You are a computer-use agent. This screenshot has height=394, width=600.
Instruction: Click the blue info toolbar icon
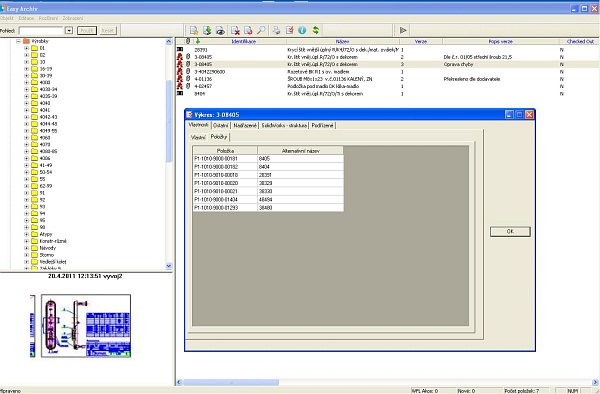click(x=302, y=30)
